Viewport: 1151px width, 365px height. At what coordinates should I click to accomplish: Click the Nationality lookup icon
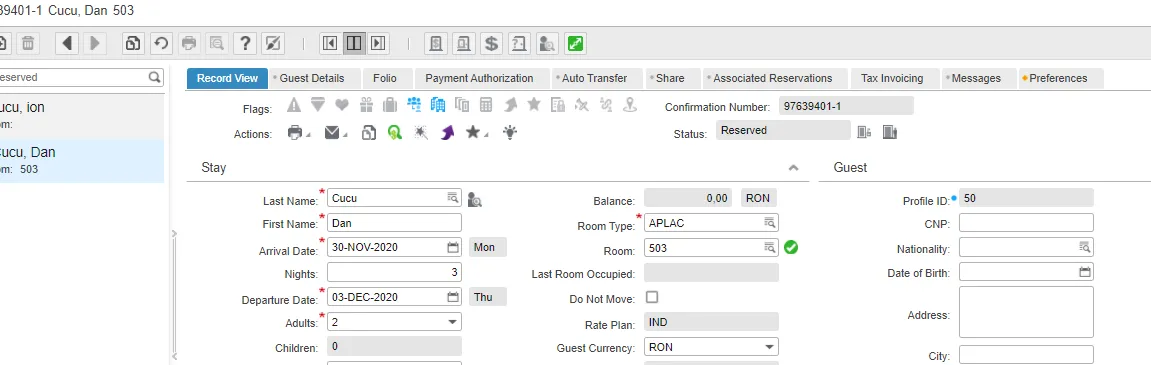tap(1085, 247)
